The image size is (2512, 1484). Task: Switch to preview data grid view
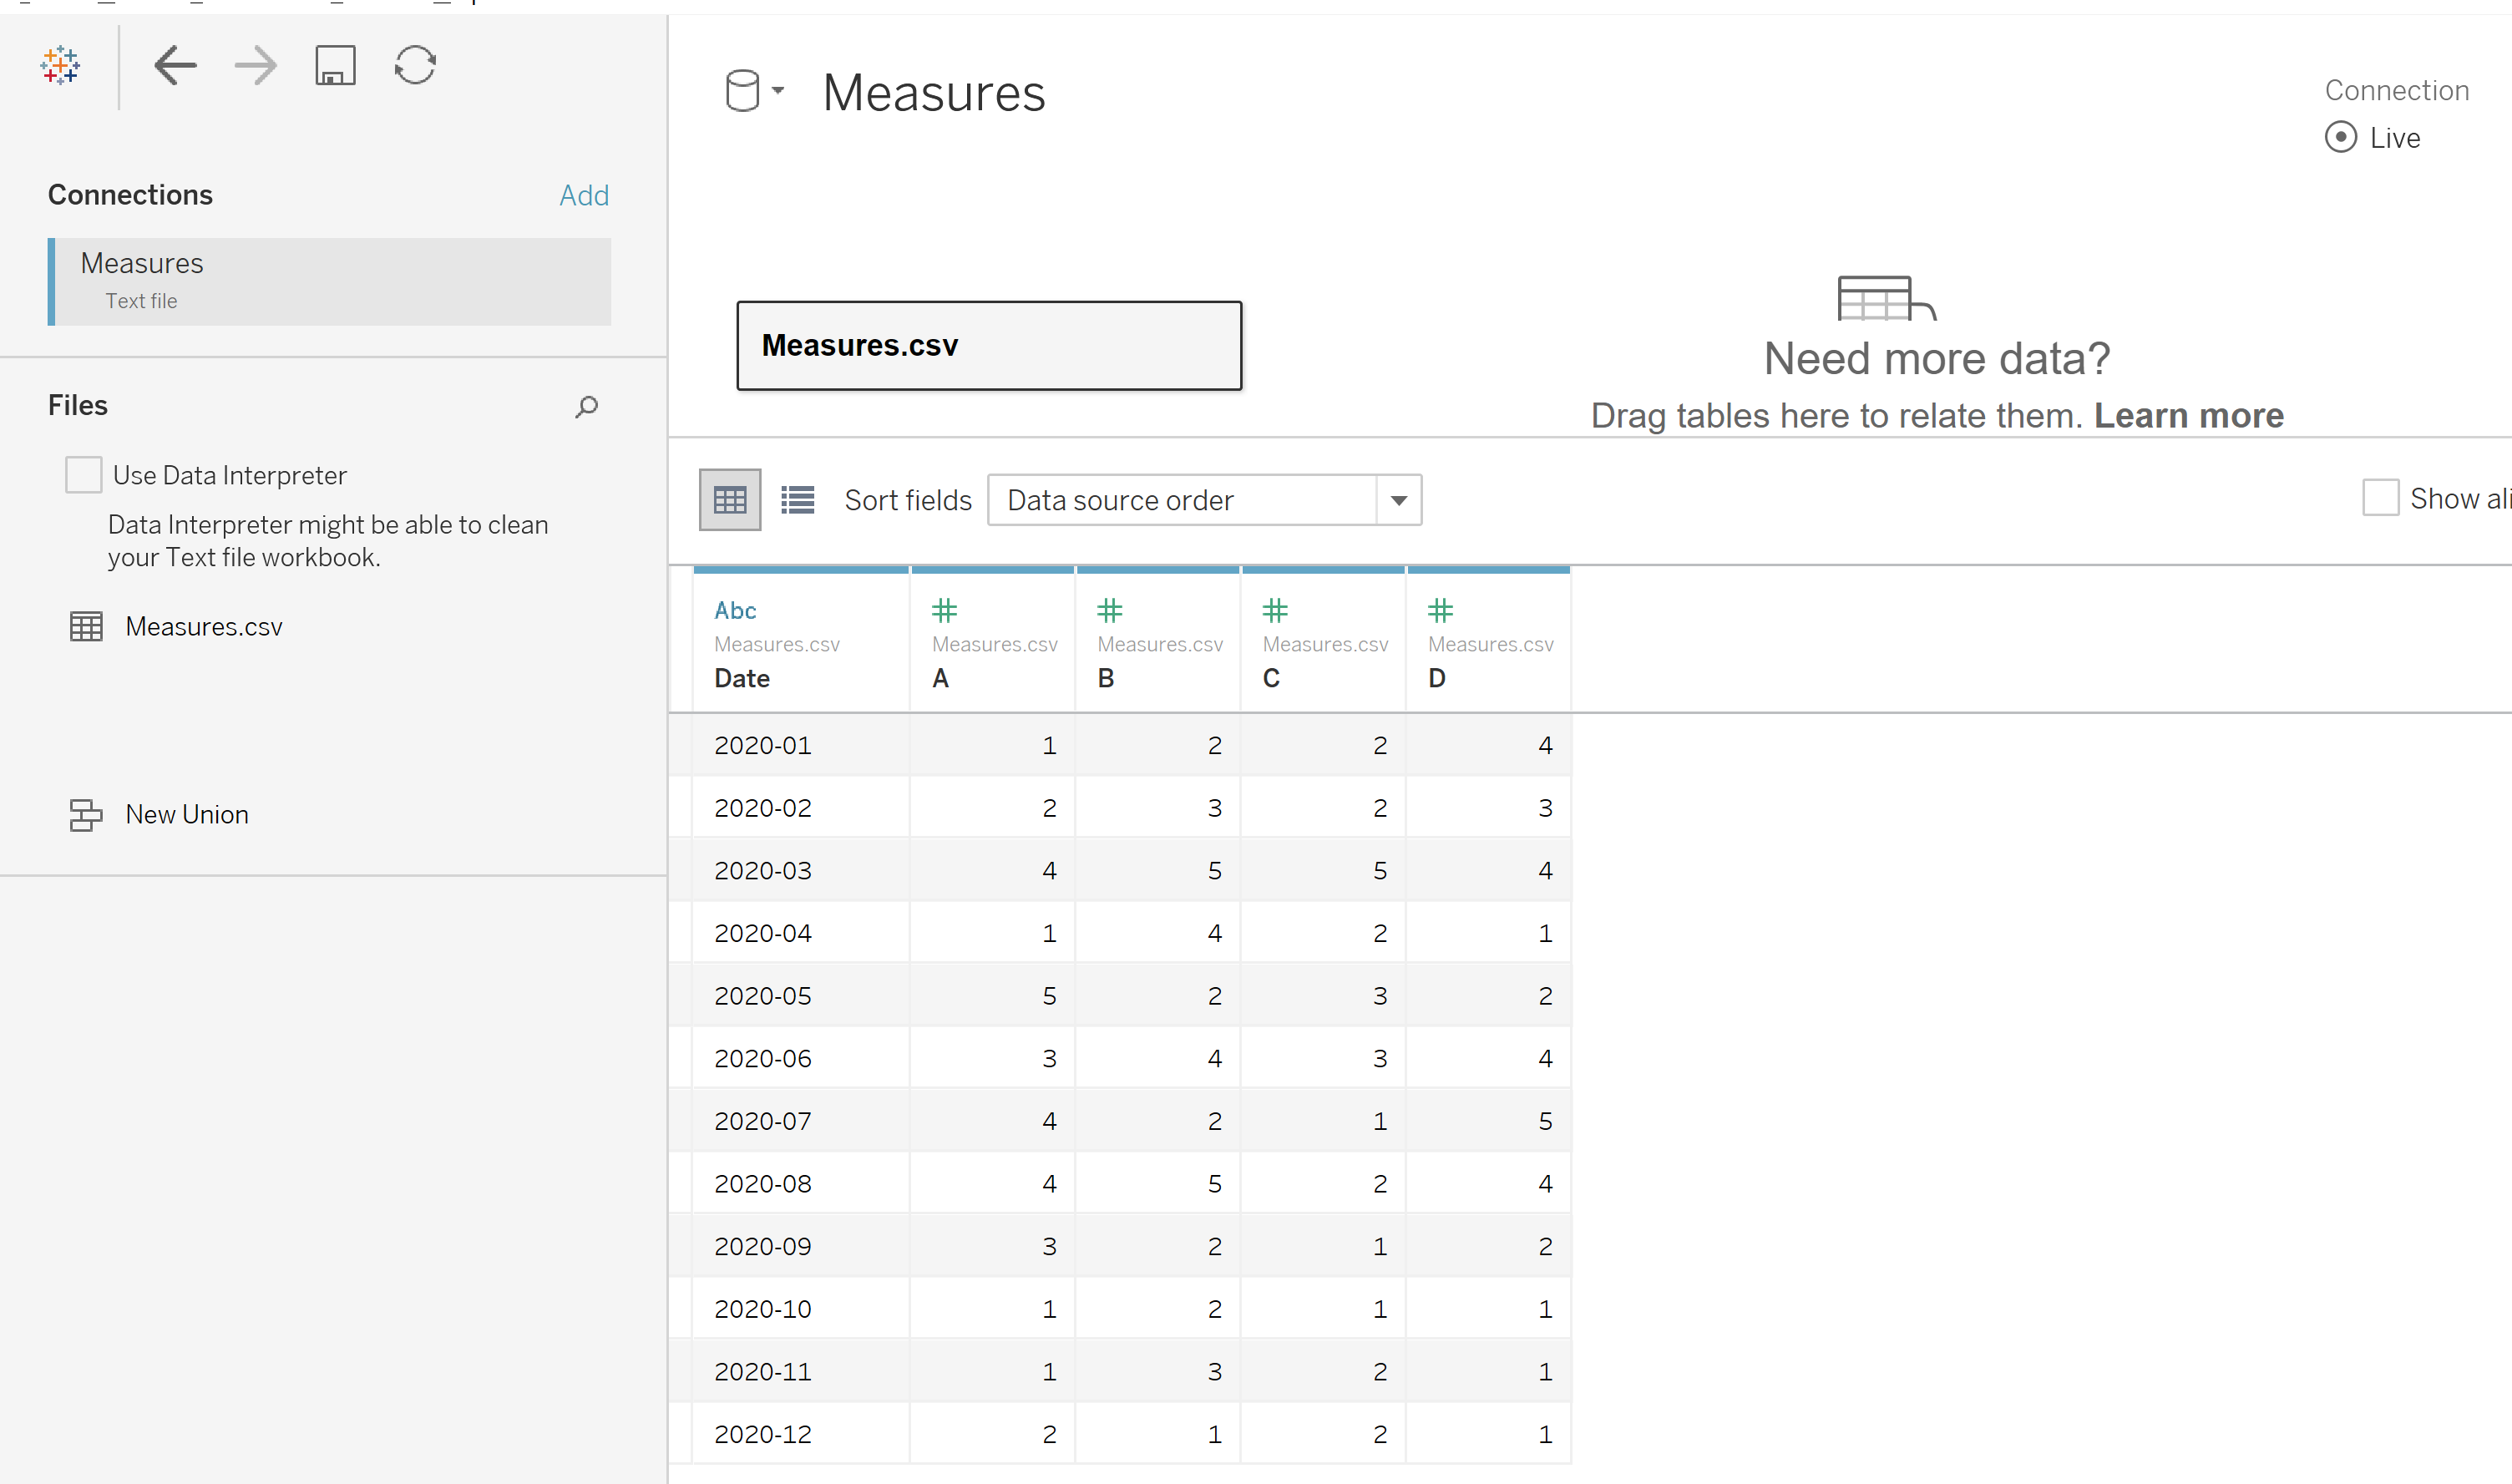[x=730, y=500]
